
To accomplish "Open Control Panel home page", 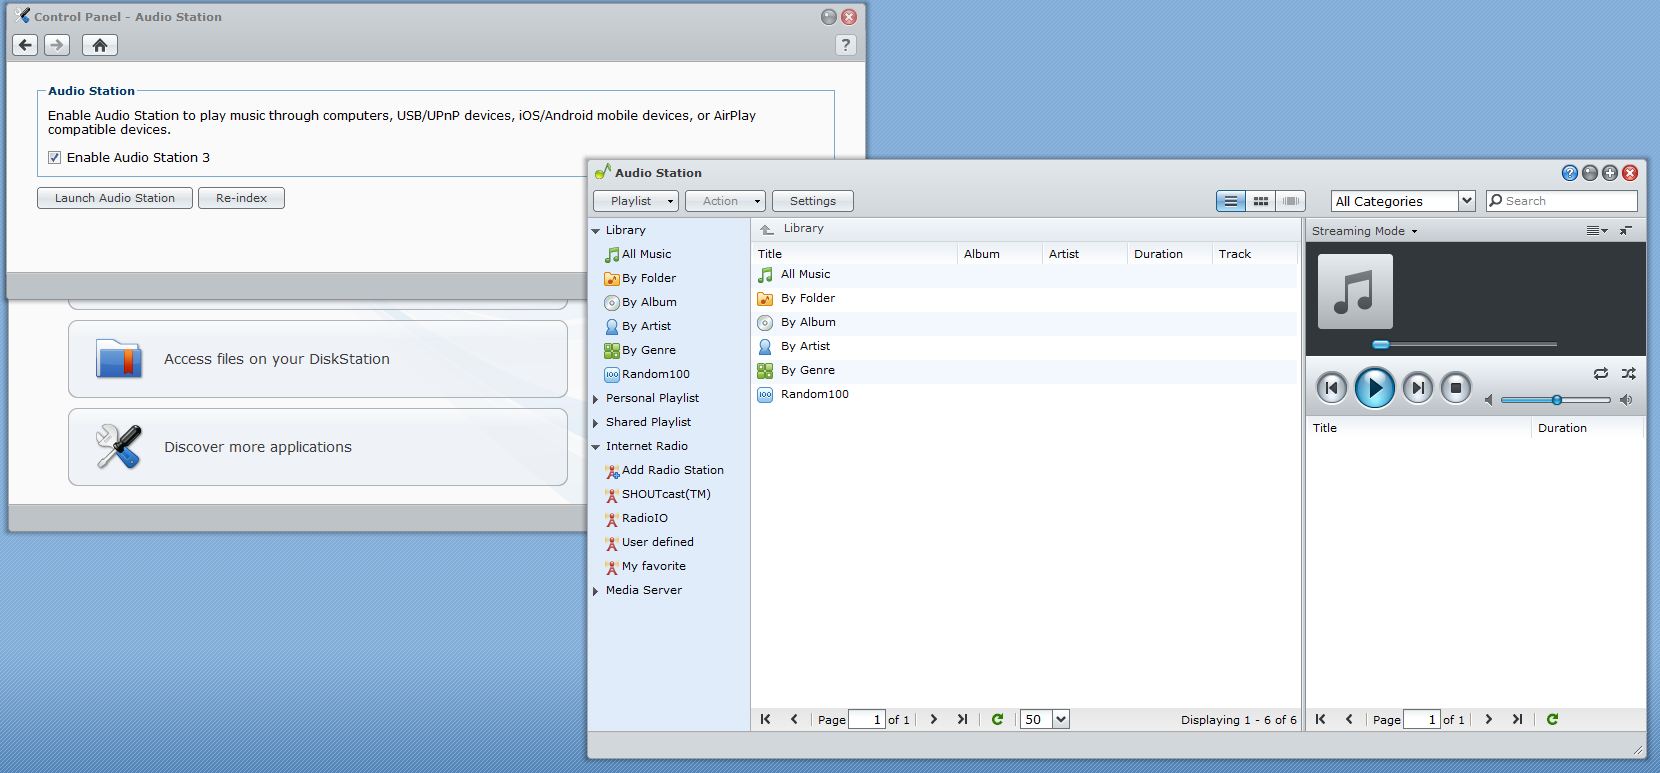I will (x=99, y=45).
